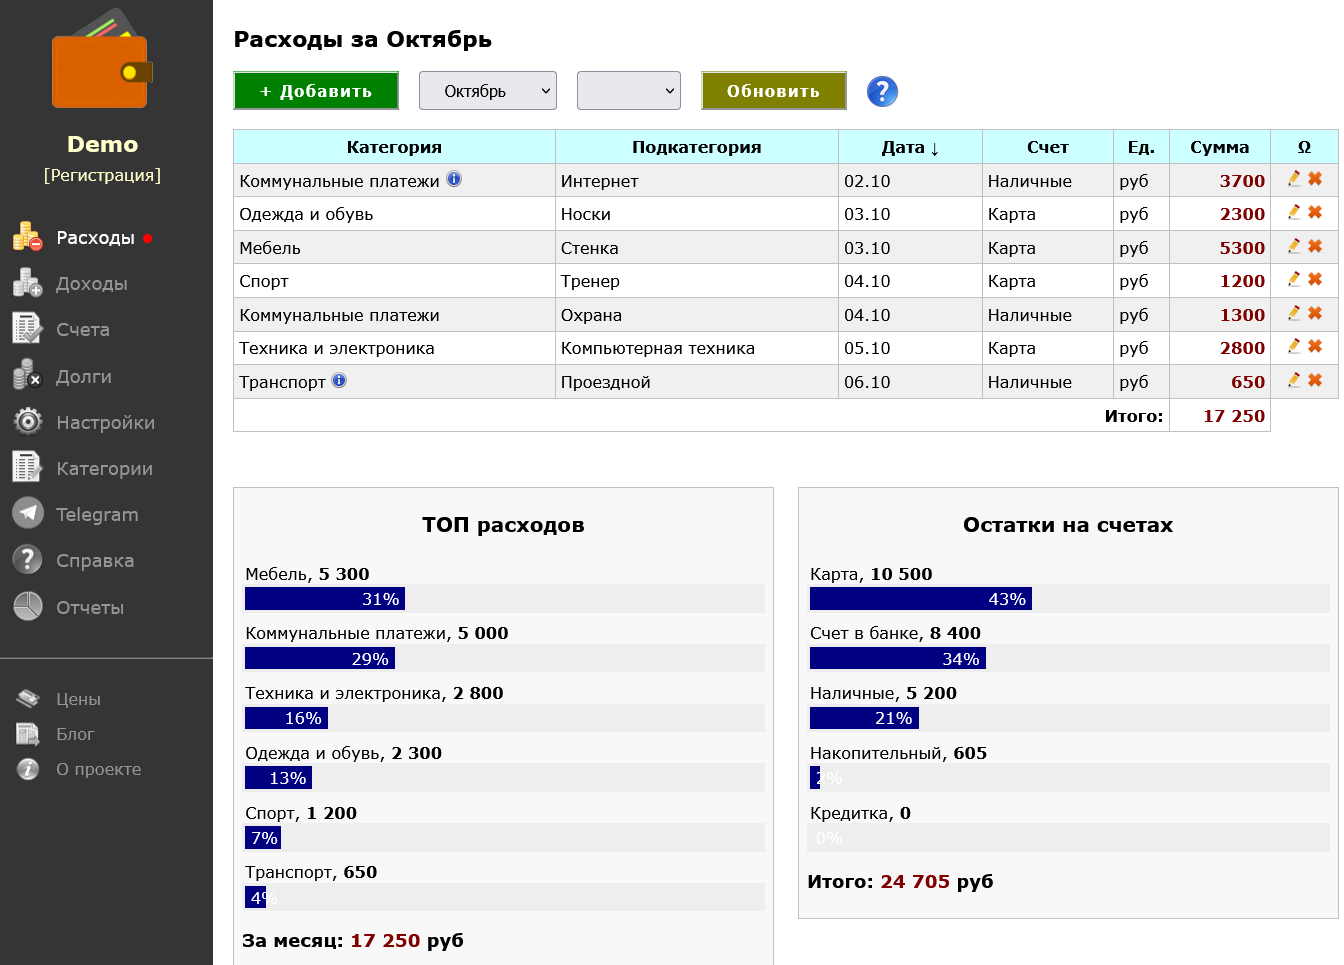This screenshot has width=1344, height=965.
Task: Sort table by Дата column header
Action: click(909, 147)
